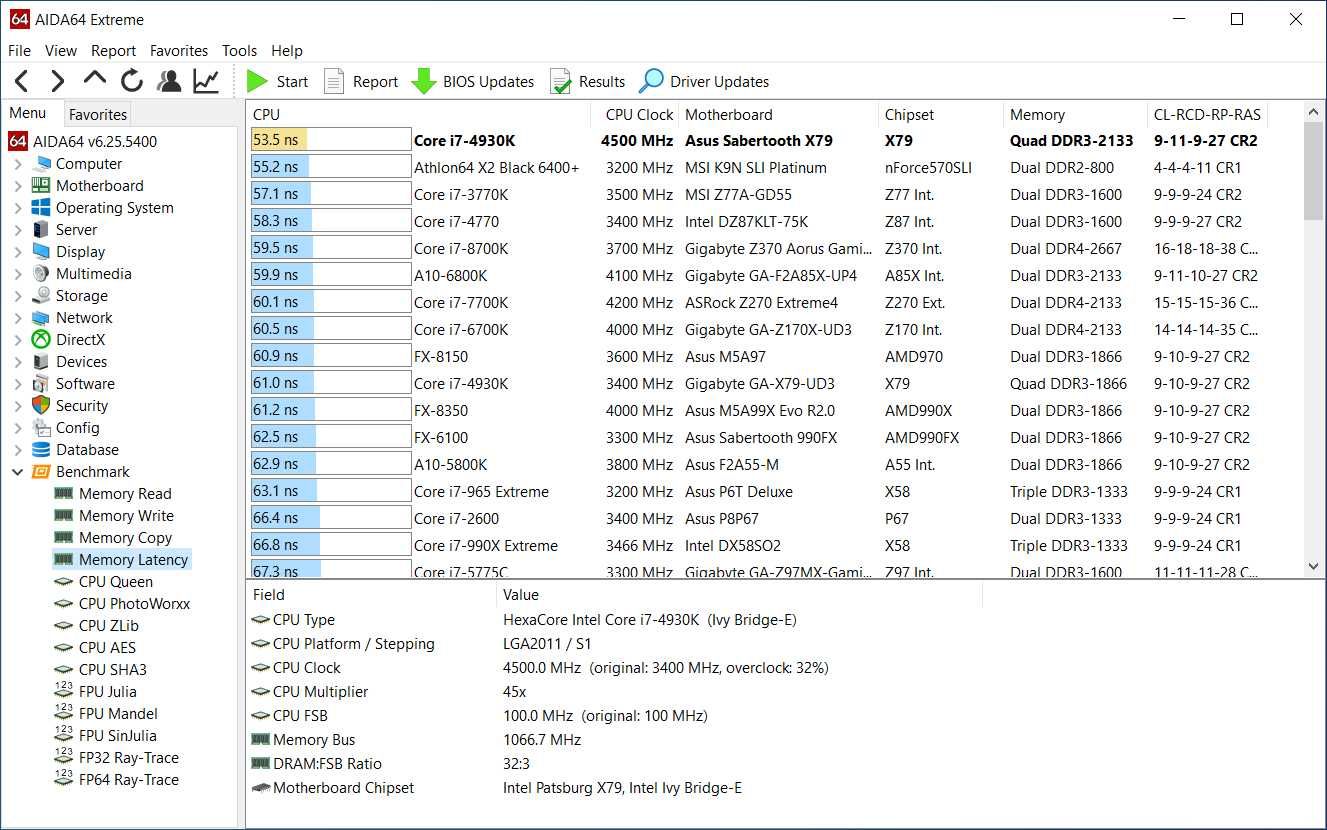Image resolution: width=1327 pixels, height=830 pixels.
Task: Expand the Multimedia tree node
Action: [x=18, y=274]
